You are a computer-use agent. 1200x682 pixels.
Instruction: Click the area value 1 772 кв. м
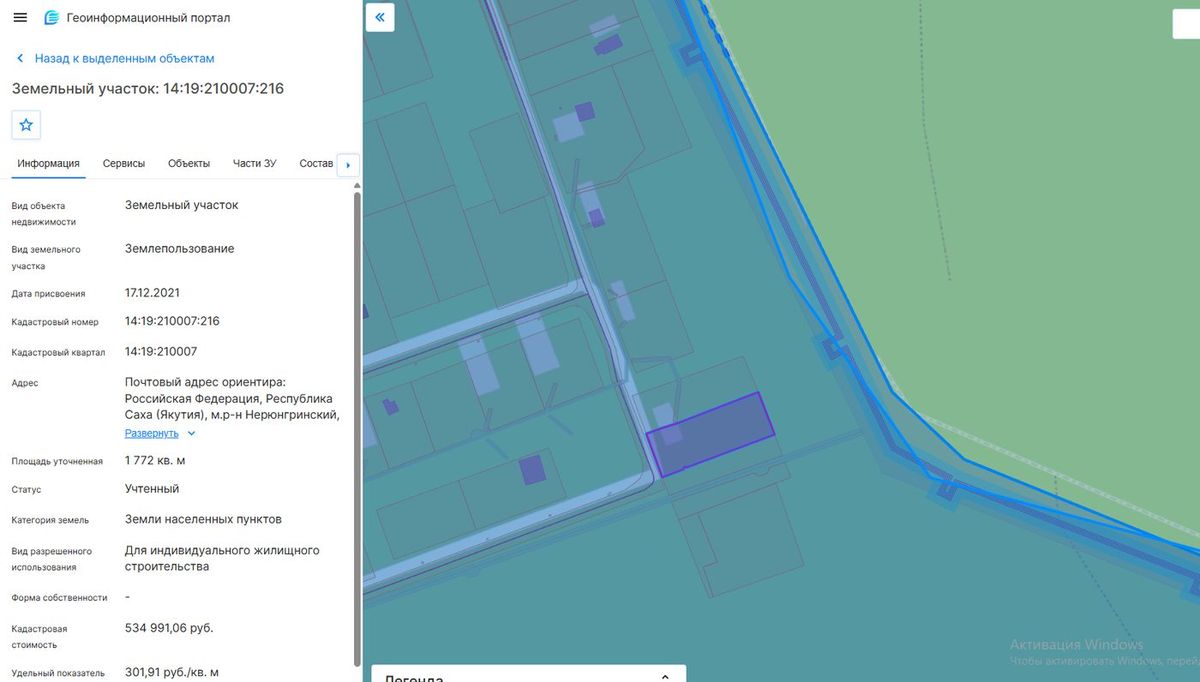click(x=155, y=460)
